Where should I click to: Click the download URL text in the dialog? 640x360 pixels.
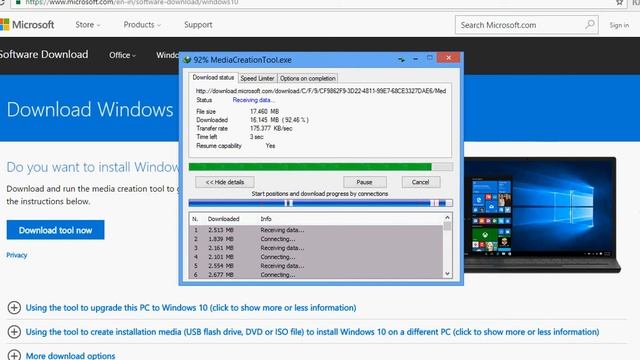(x=321, y=91)
